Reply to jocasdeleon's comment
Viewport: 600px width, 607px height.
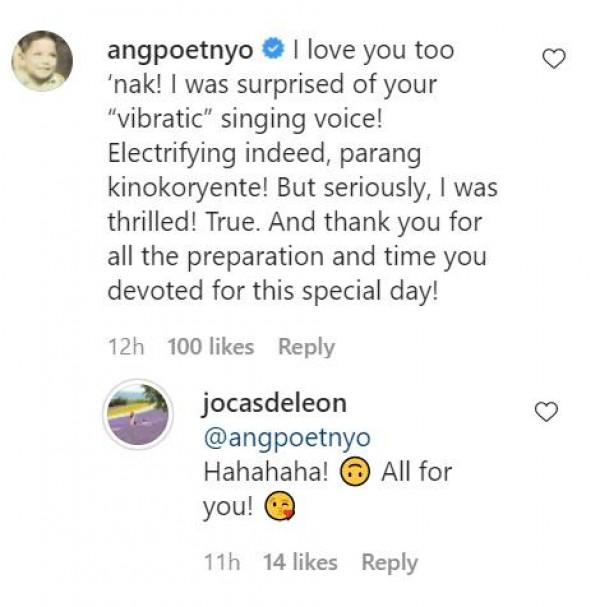389,563
